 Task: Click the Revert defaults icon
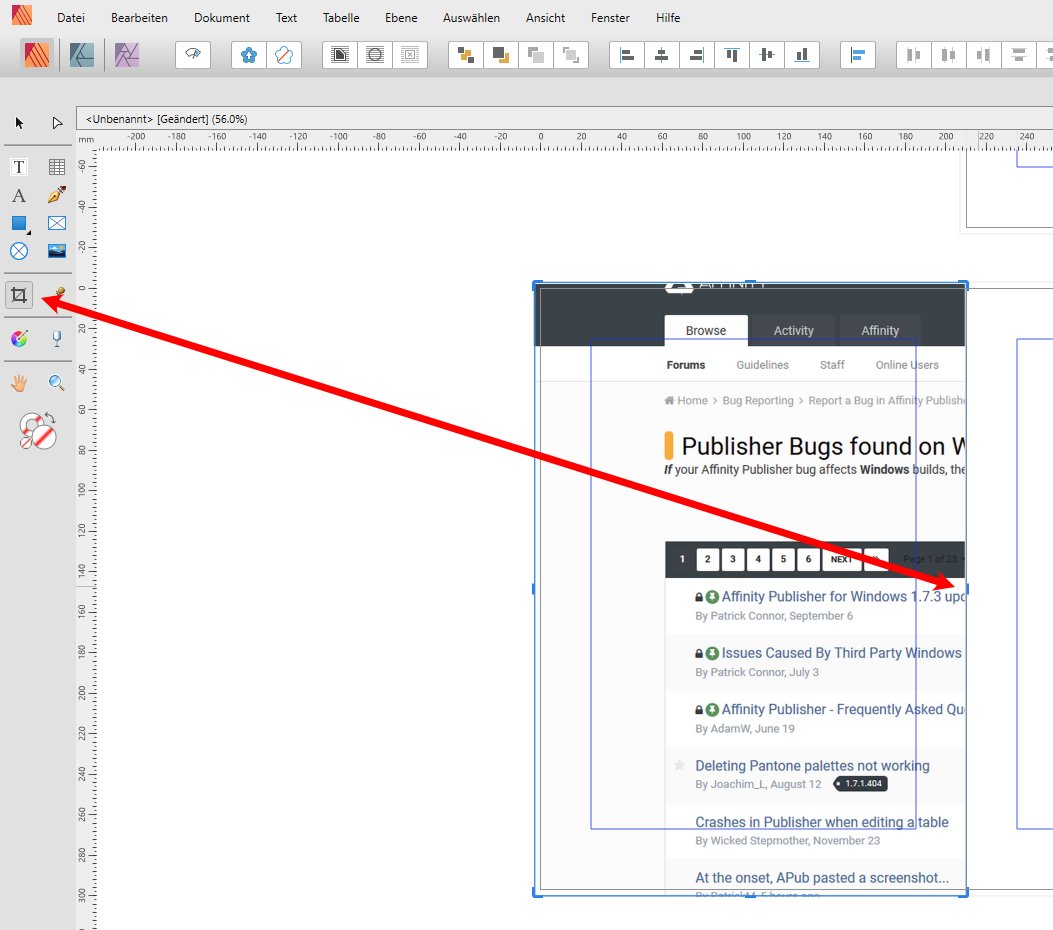[284, 54]
